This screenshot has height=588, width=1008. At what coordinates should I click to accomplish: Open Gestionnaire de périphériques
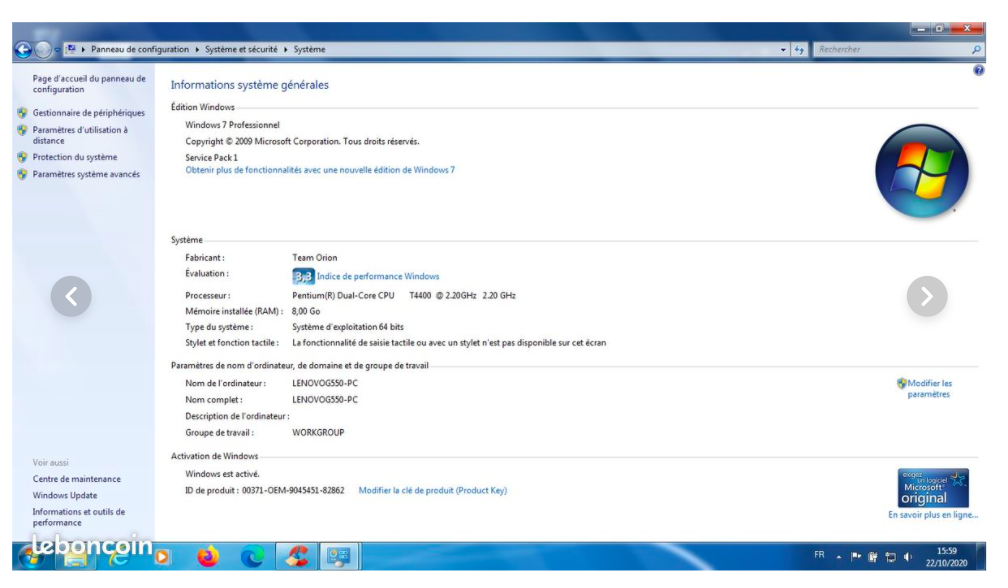tap(89, 113)
